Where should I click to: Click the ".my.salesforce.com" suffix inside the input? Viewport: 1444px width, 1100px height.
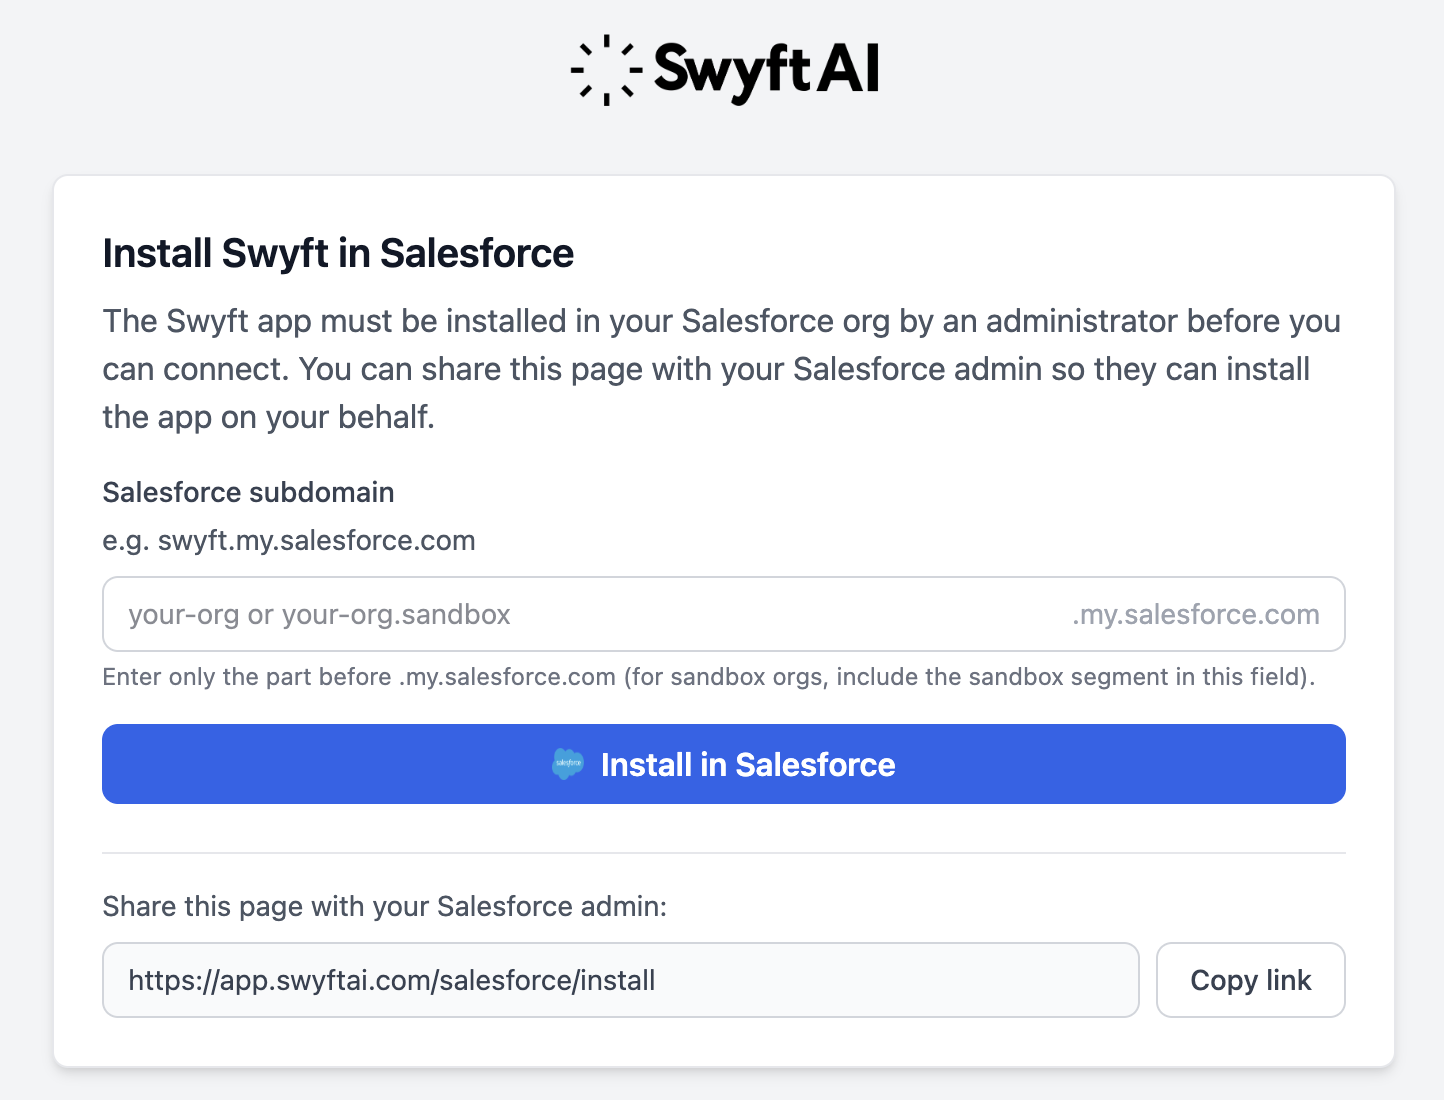[x=1195, y=614]
